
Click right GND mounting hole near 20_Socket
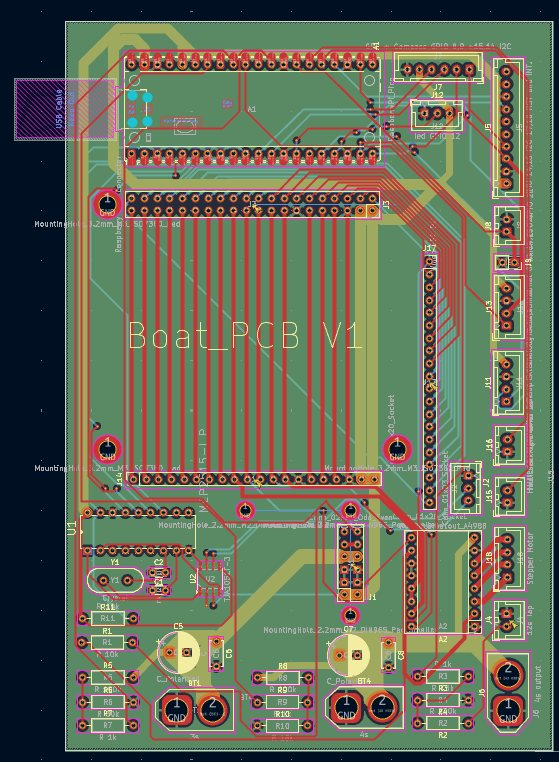tap(397, 448)
